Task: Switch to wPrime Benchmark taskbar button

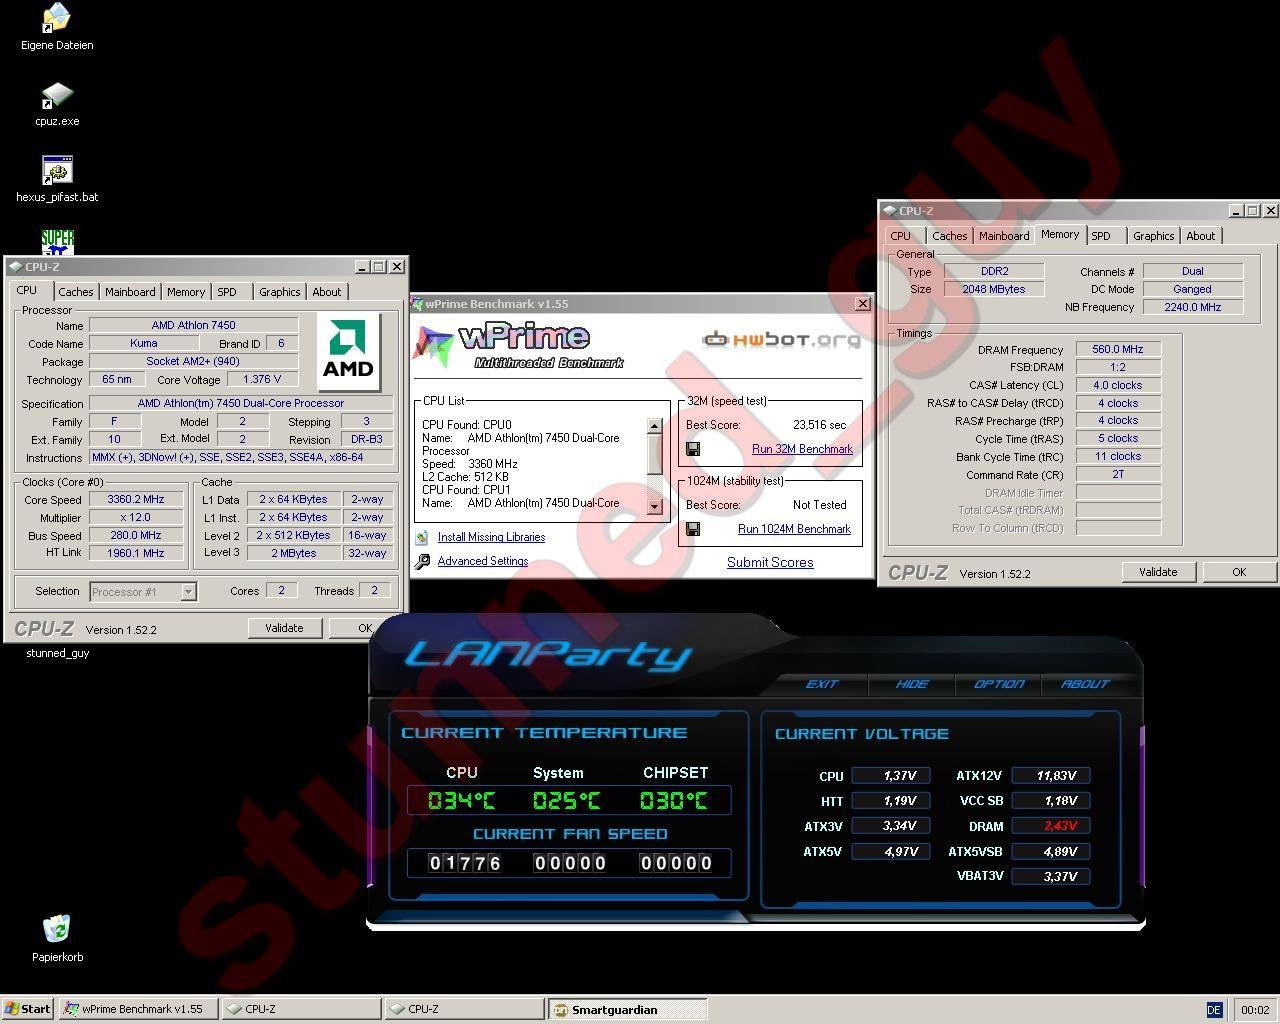Action: tap(138, 1009)
